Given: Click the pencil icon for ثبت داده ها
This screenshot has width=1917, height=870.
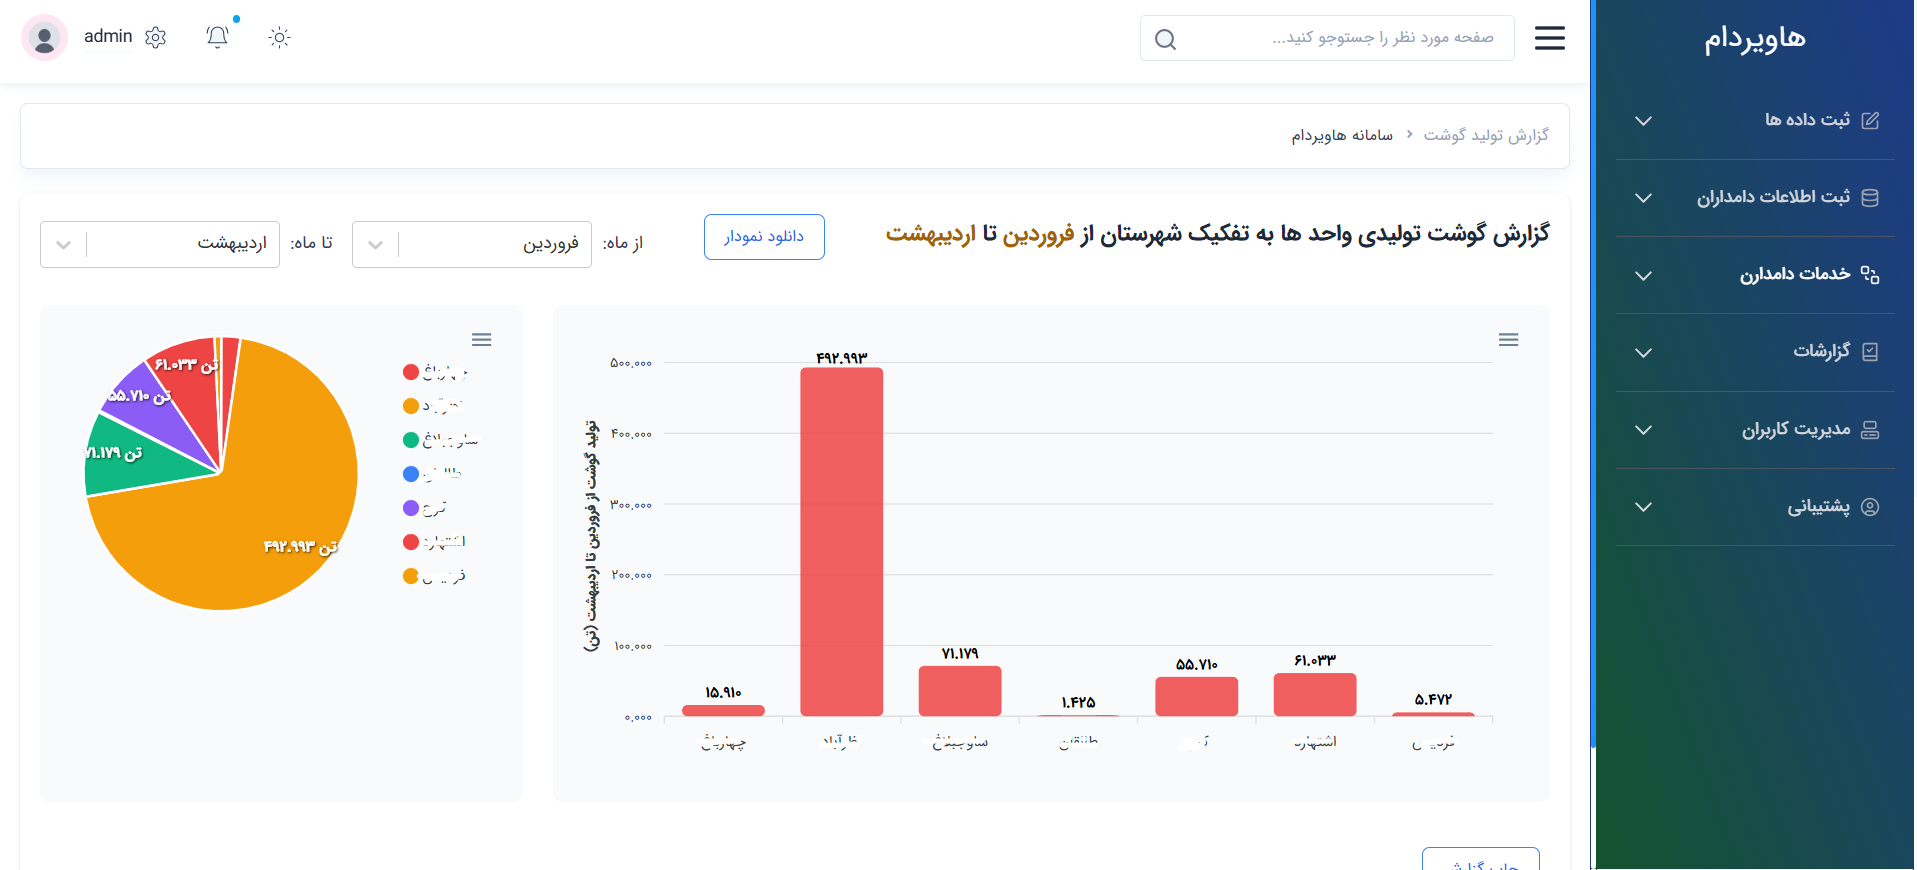Looking at the screenshot, I should 1870,120.
